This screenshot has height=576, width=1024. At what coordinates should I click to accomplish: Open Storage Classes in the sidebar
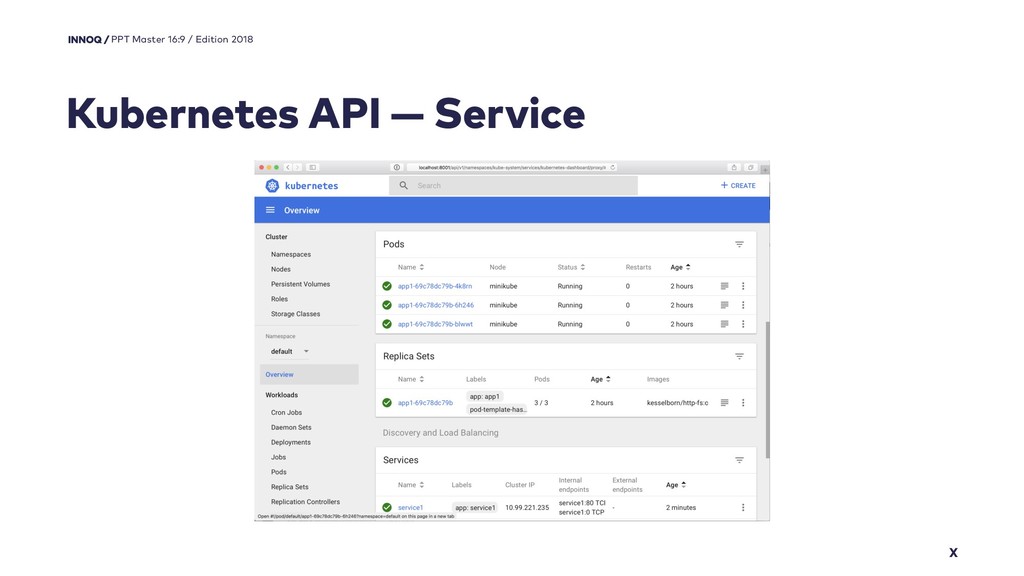(x=295, y=314)
